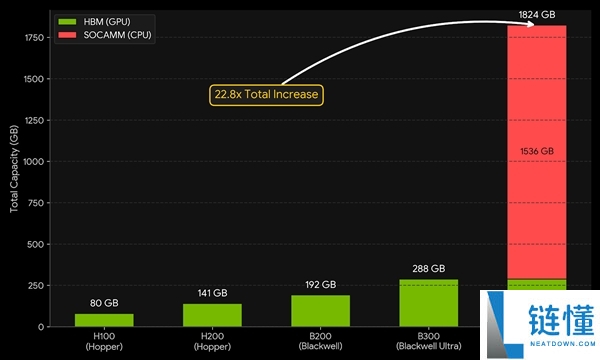Click the "1824 GB" total label

(536, 15)
